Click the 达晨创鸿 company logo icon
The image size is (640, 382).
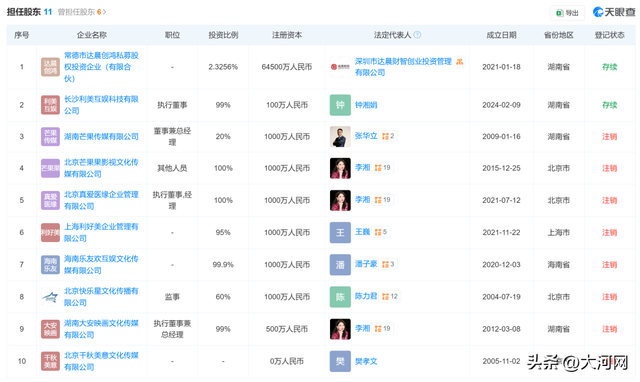[x=50, y=67]
